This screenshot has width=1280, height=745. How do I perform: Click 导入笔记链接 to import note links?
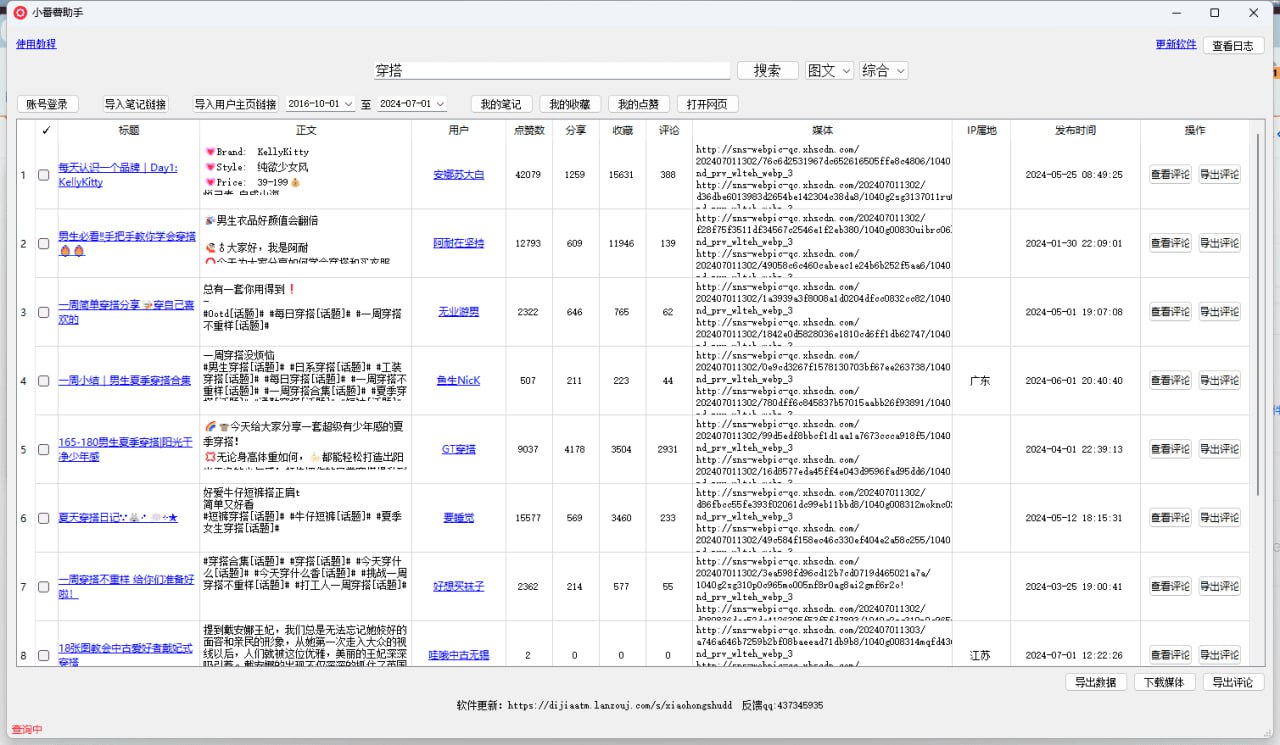pyautogui.click(x=135, y=104)
